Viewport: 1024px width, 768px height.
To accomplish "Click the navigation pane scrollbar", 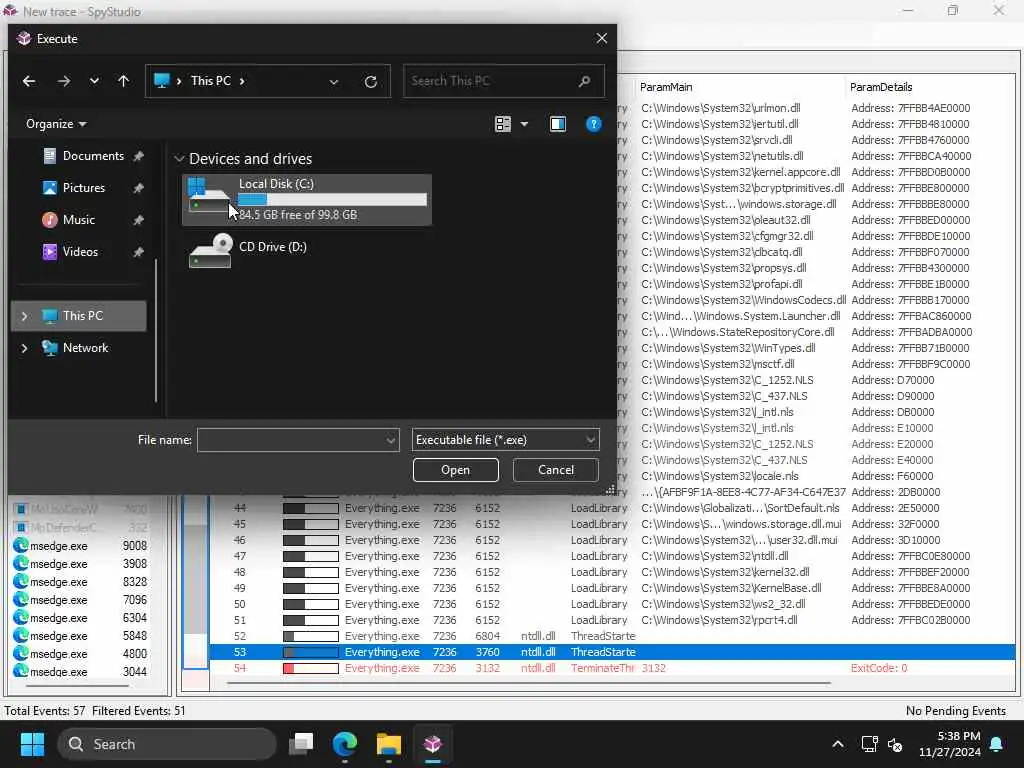I will click(156, 330).
